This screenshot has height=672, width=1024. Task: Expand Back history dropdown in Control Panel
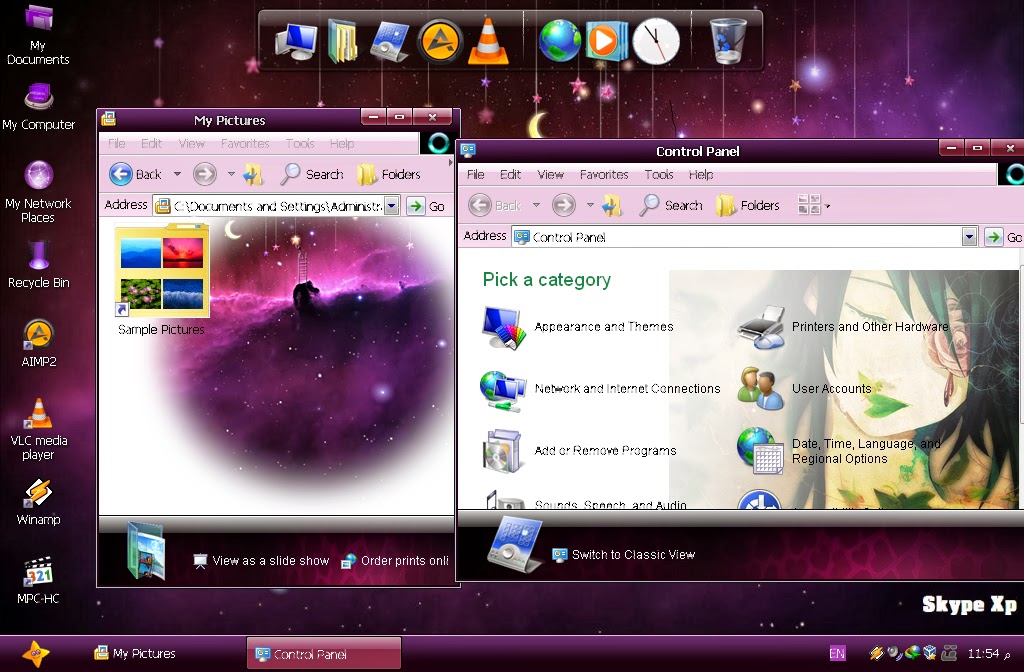536,205
